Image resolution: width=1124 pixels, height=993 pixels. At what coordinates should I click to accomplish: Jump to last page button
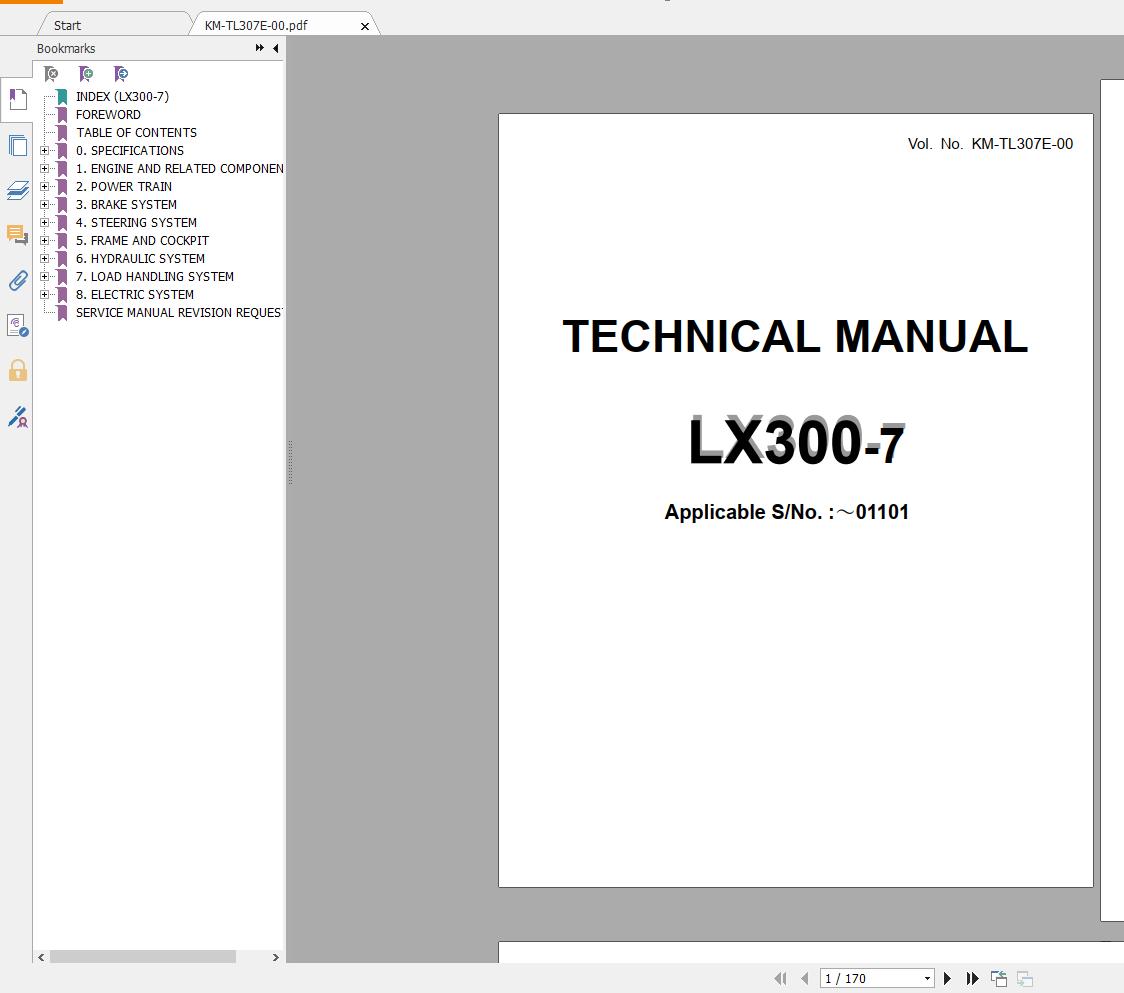972,978
